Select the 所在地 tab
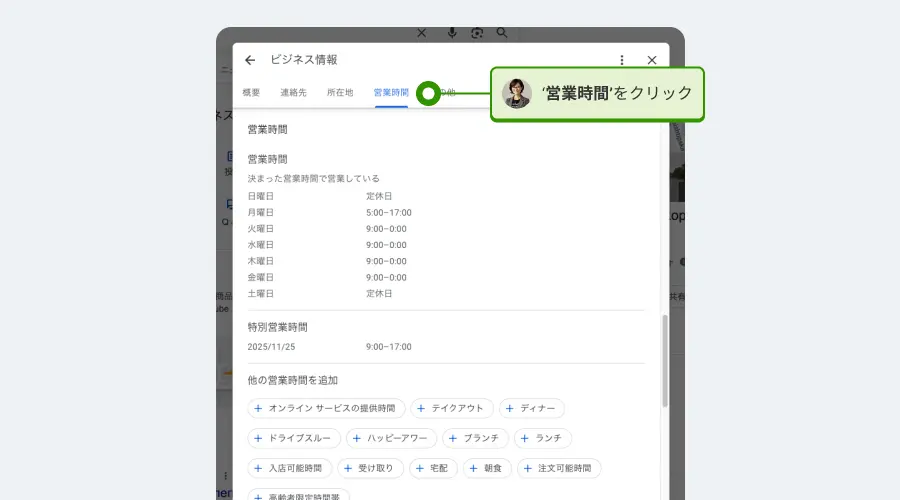The image size is (900, 500). tap(340, 93)
